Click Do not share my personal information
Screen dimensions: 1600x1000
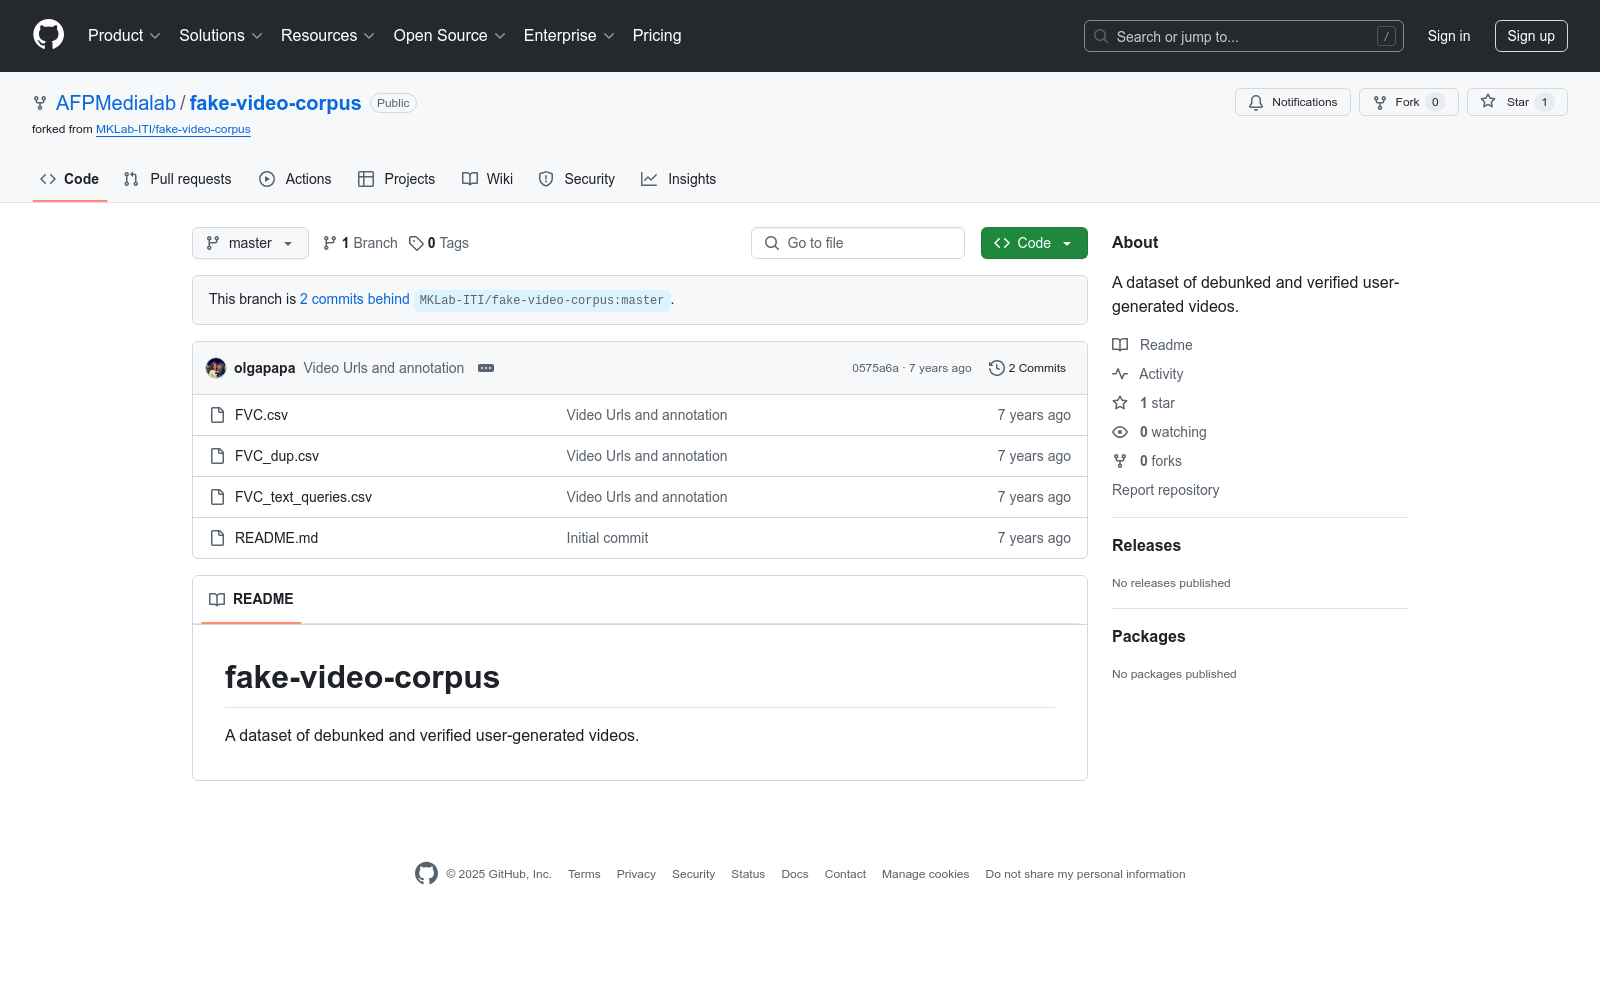tap(1085, 874)
